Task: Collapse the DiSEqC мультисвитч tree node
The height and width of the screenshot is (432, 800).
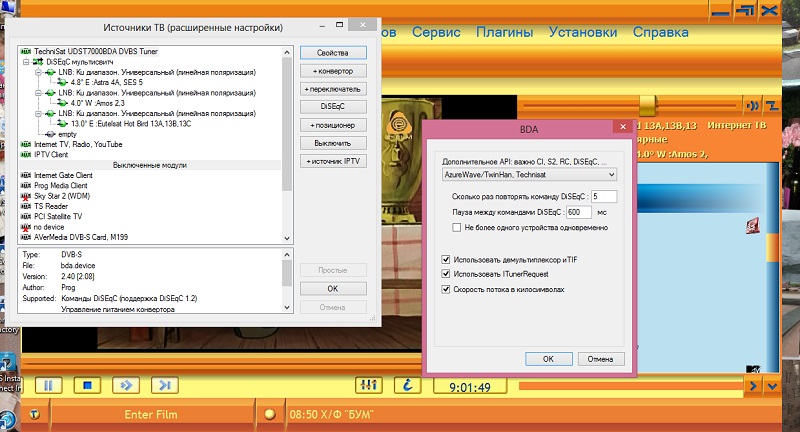Action: [x=26, y=62]
